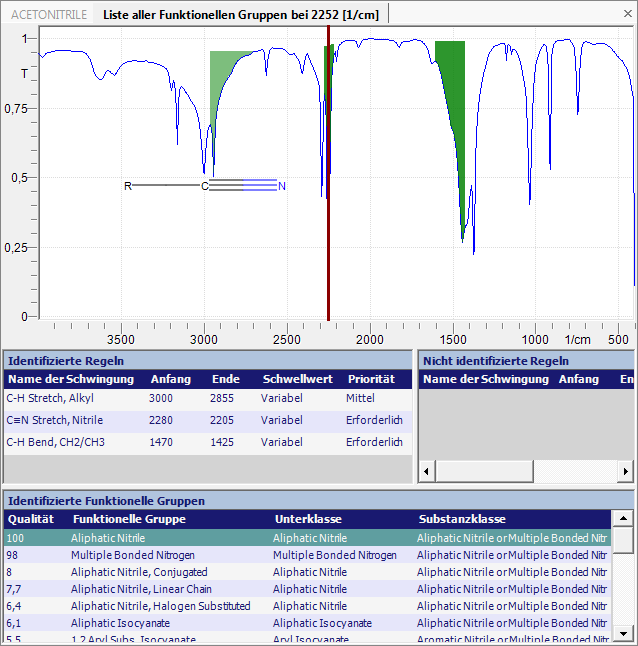Viewport: 638px width, 646px height.
Task: Sort by the Priorität column header
Action: point(371,379)
